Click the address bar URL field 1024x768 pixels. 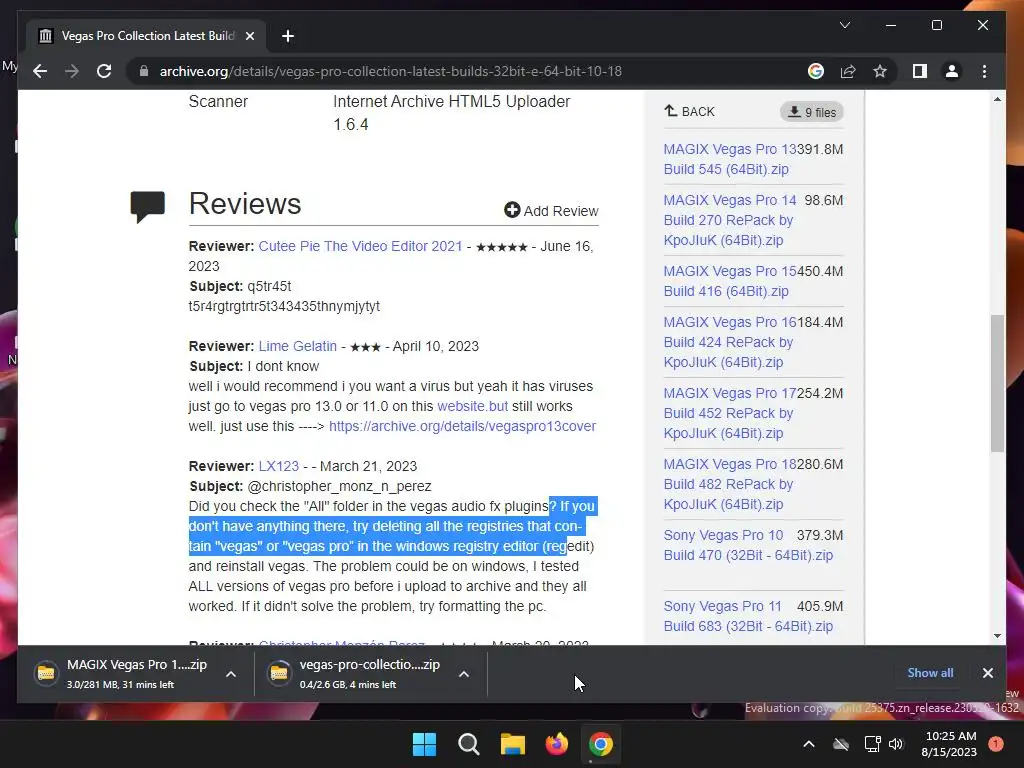coord(391,71)
